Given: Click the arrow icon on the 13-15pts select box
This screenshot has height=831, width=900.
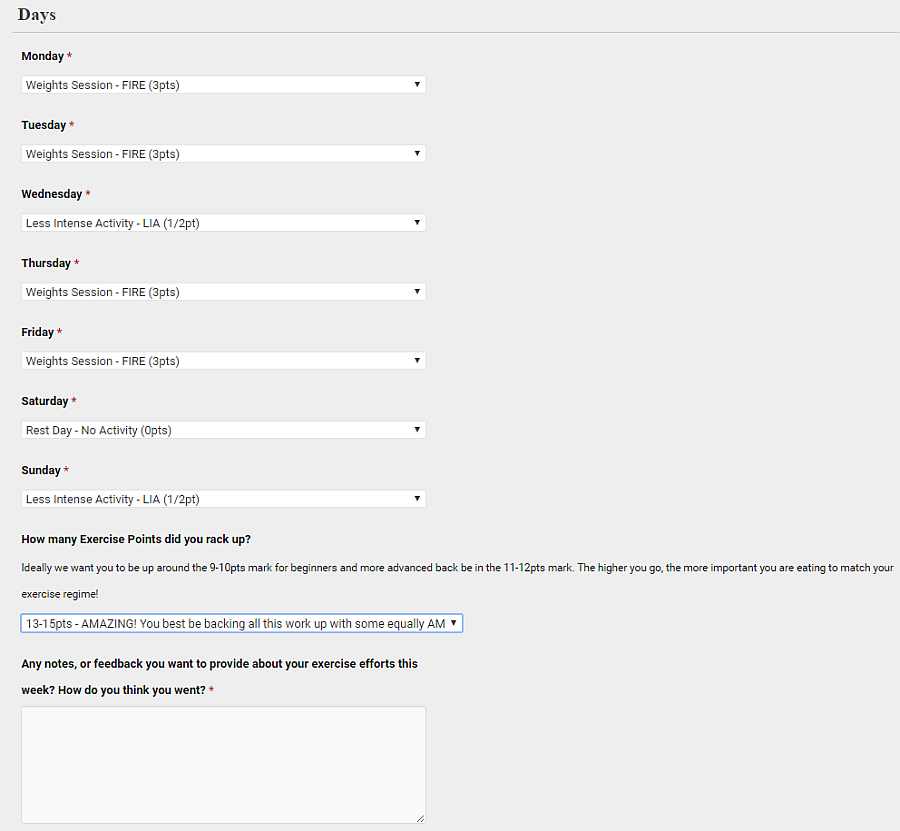Looking at the screenshot, I should tap(454, 623).
